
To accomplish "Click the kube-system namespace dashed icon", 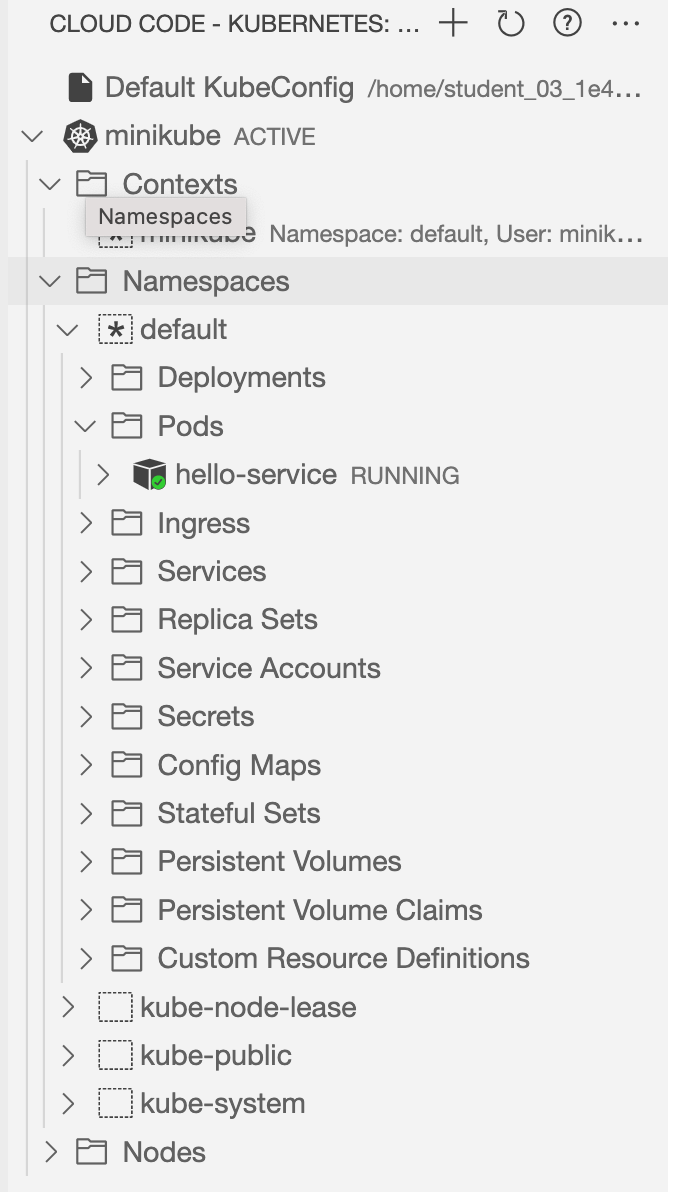I will point(116,1104).
